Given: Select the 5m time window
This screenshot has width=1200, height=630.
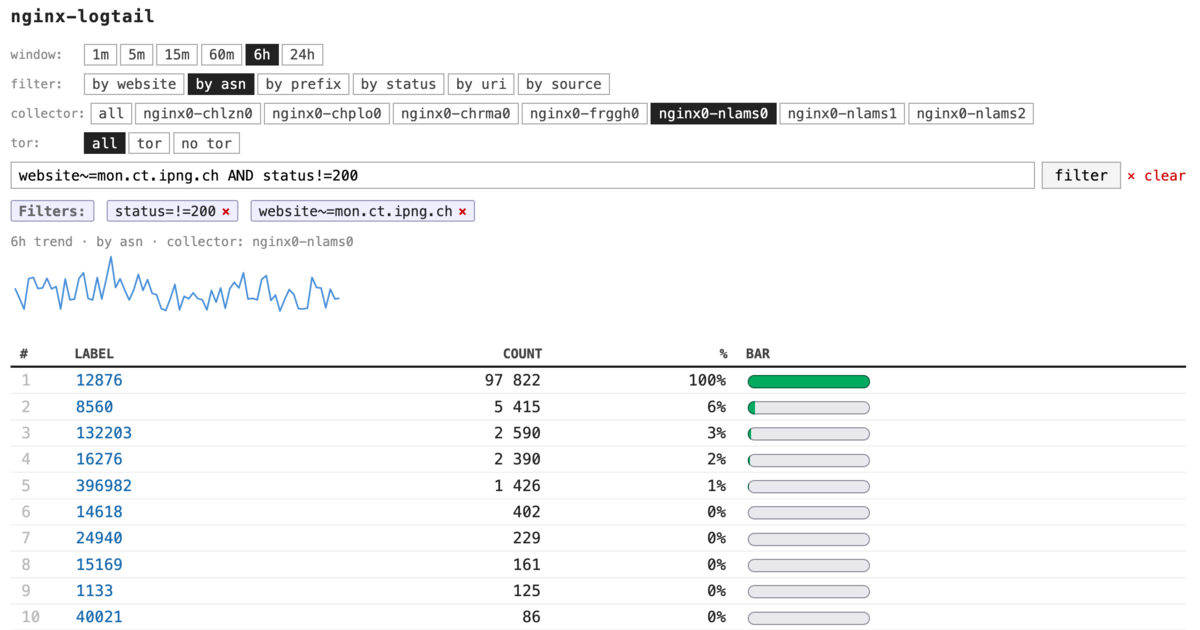Looking at the screenshot, I should (x=137, y=55).
